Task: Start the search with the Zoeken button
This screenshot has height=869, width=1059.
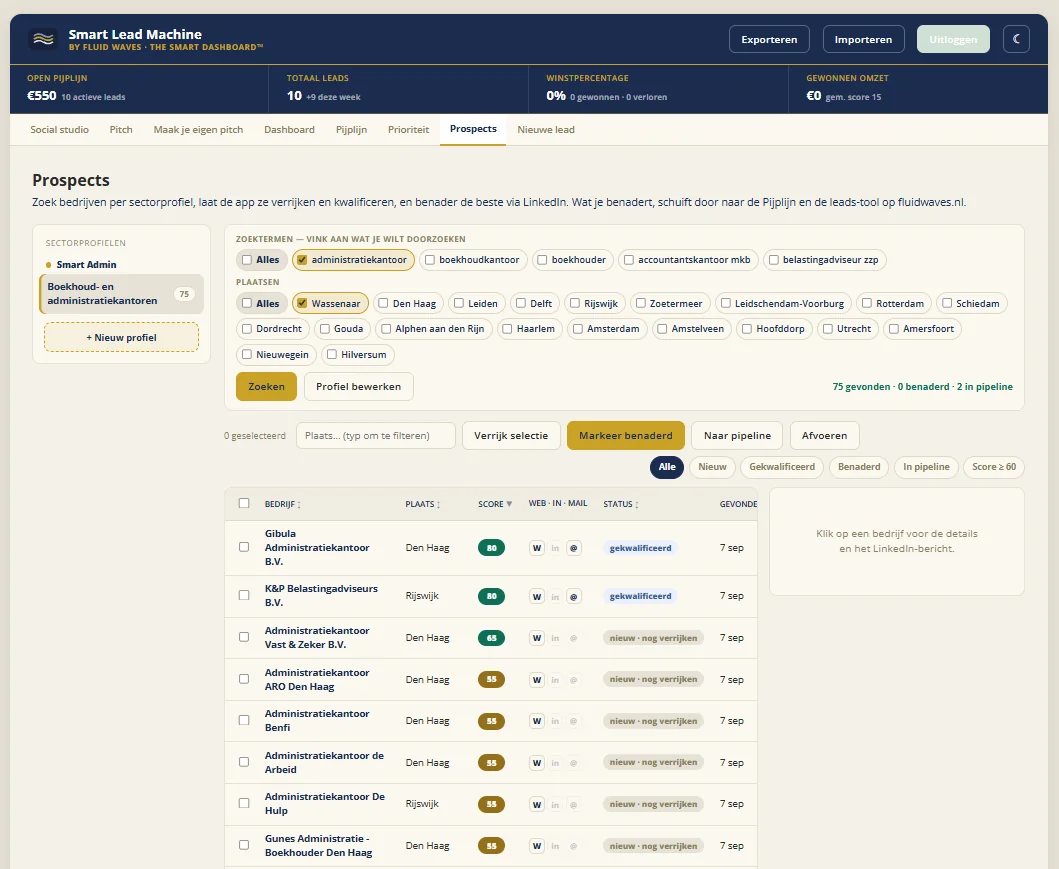Action: [x=266, y=387]
